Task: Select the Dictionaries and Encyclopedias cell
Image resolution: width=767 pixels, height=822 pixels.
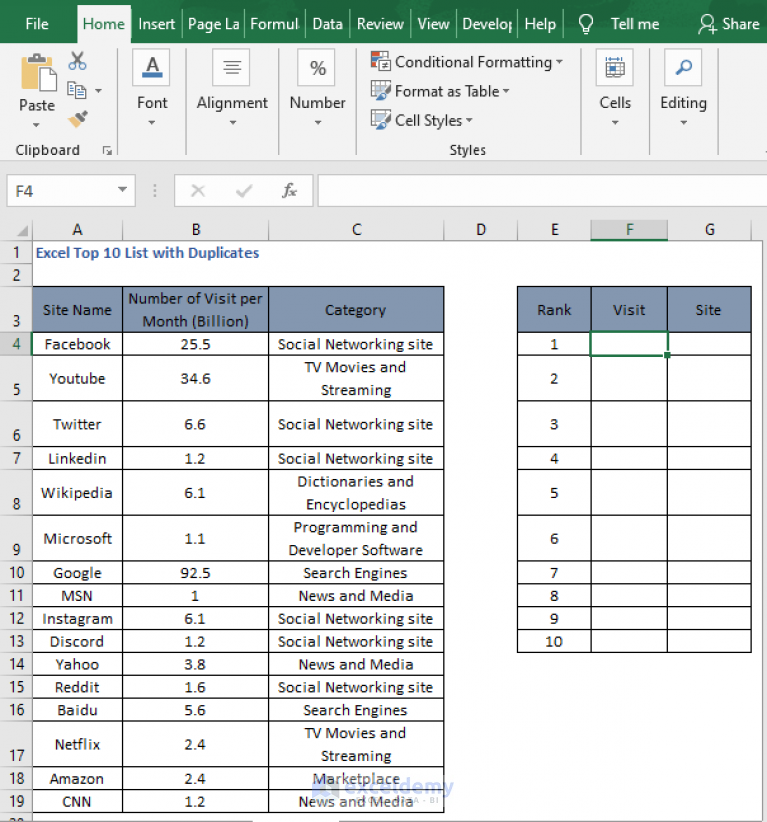Action: click(356, 493)
